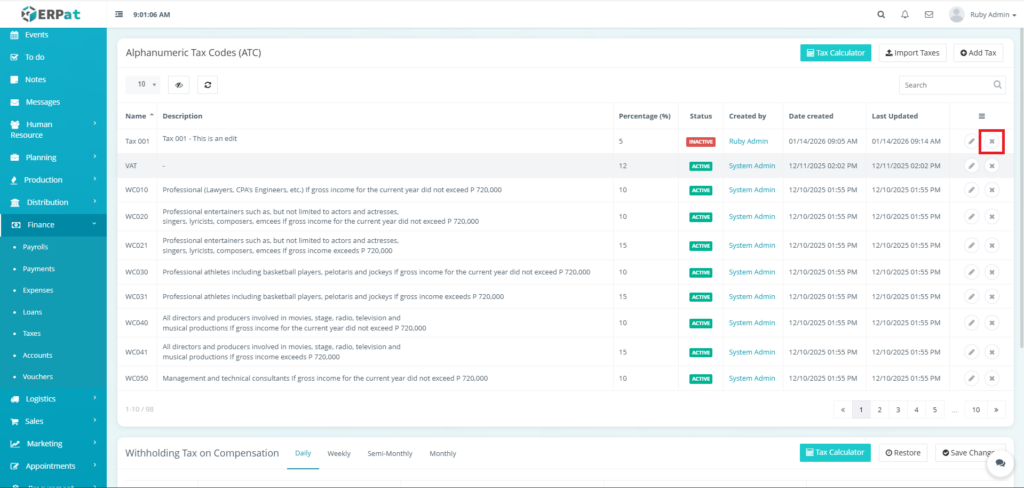Click the search magnifier icon in top bar
The image size is (1024, 488).
(x=881, y=15)
